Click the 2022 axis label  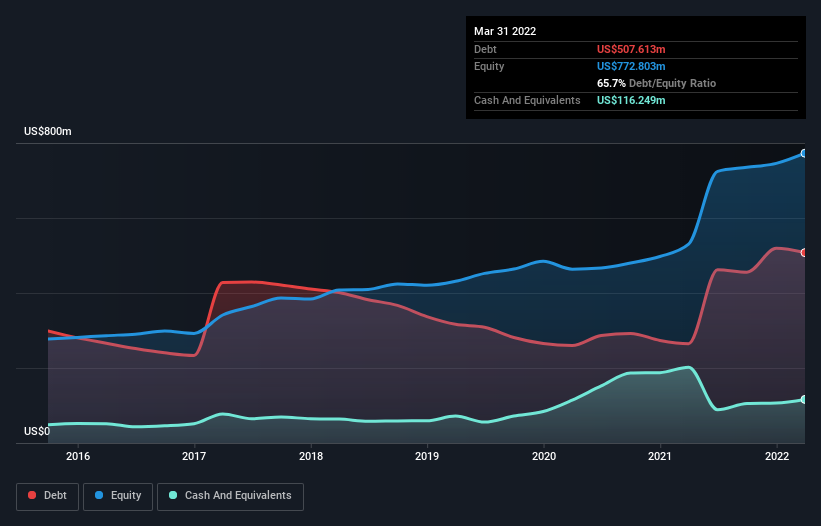coord(777,456)
